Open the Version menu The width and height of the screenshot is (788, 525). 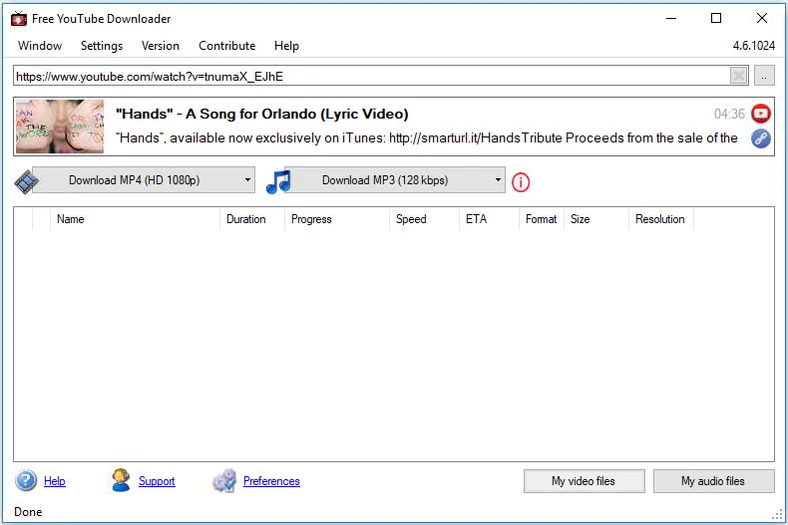[x=160, y=46]
